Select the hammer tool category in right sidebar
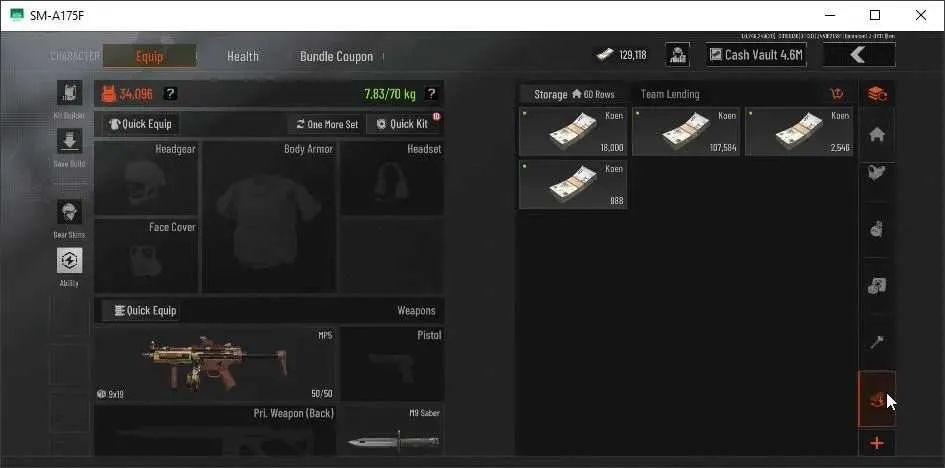Viewport: 945px width, 468px height. click(x=877, y=342)
